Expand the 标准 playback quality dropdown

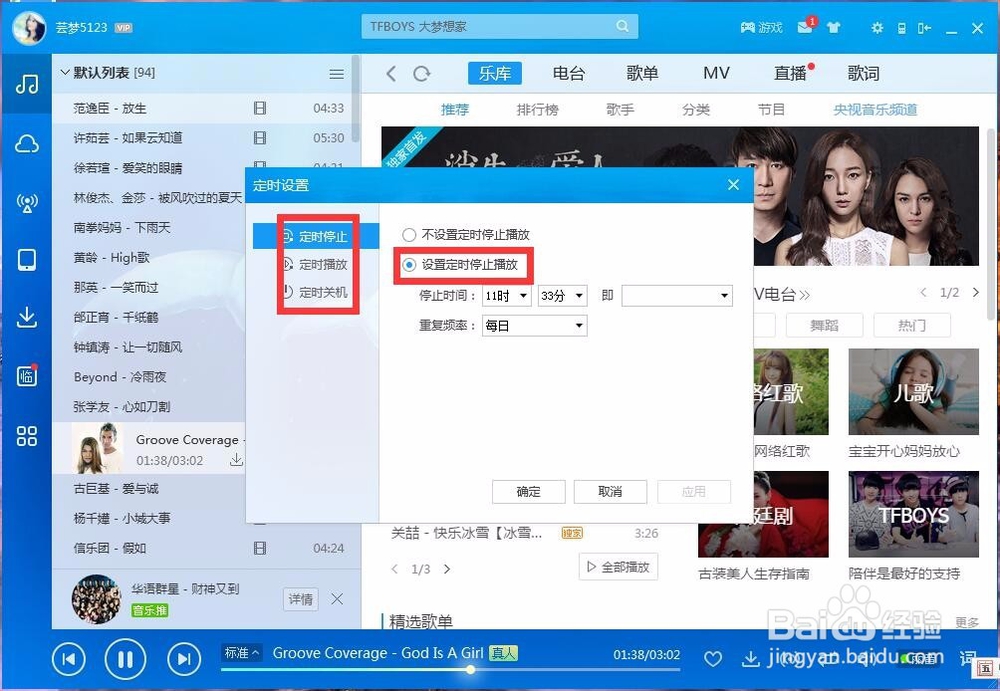tap(240, 651)
